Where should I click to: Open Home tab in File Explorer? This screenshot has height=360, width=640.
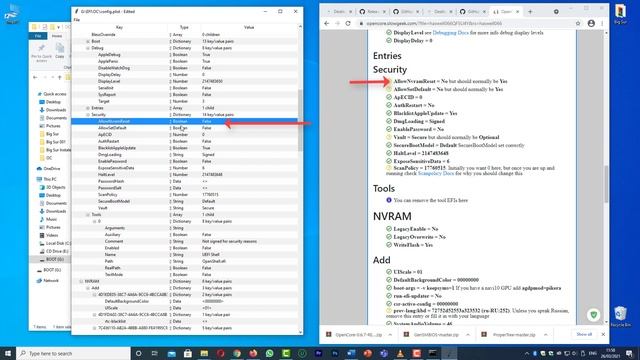tap(57, 36)
